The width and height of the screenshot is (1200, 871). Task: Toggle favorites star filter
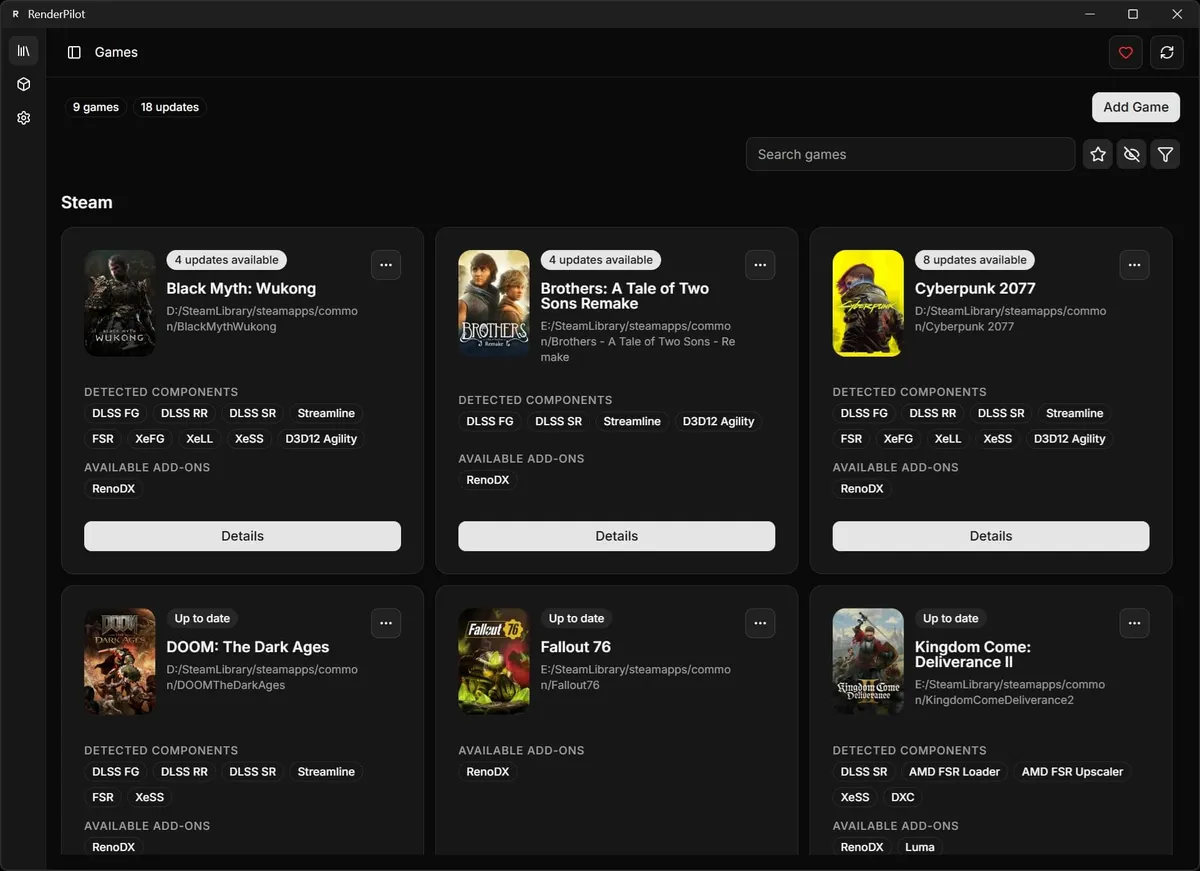[x=1098, y=154]
